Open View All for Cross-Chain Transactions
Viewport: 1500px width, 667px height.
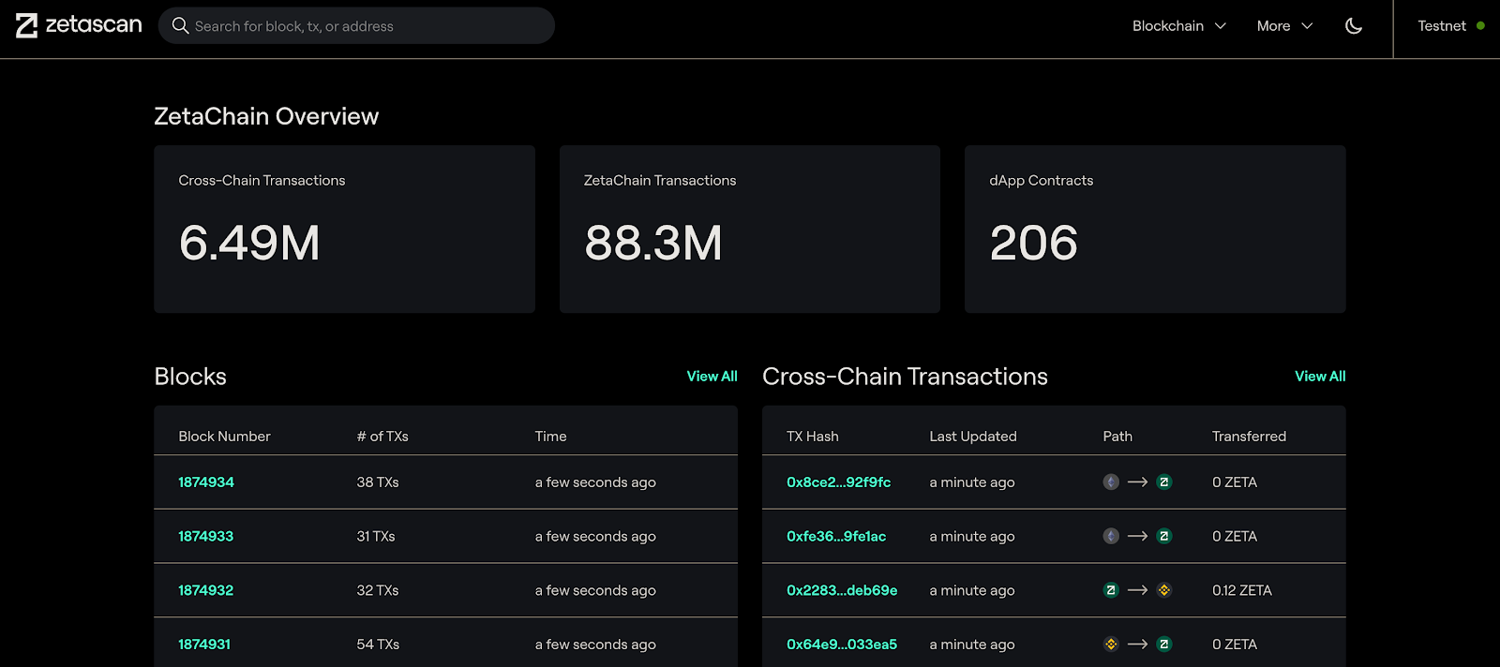pyautogui.click(x=1320, y=376)
